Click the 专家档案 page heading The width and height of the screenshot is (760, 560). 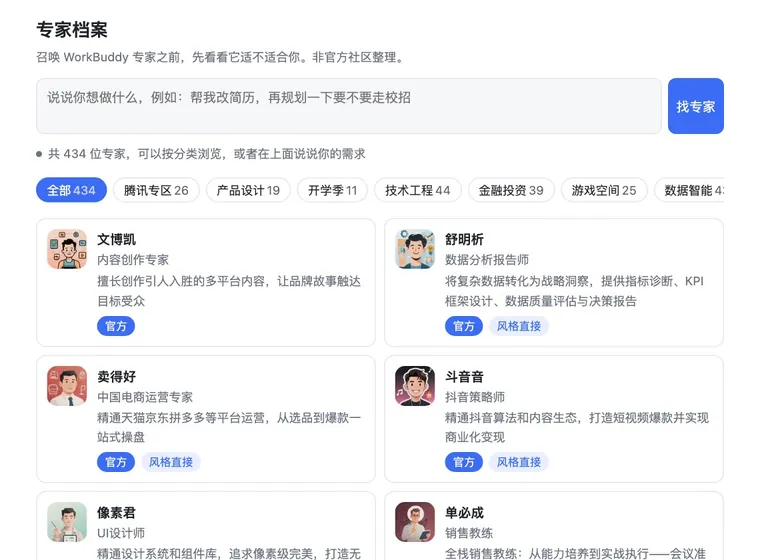(72, 30)
